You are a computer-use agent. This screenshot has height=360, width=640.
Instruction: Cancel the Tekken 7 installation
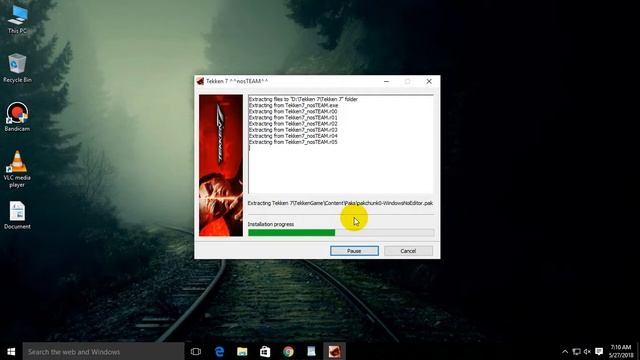pos(408,251)
